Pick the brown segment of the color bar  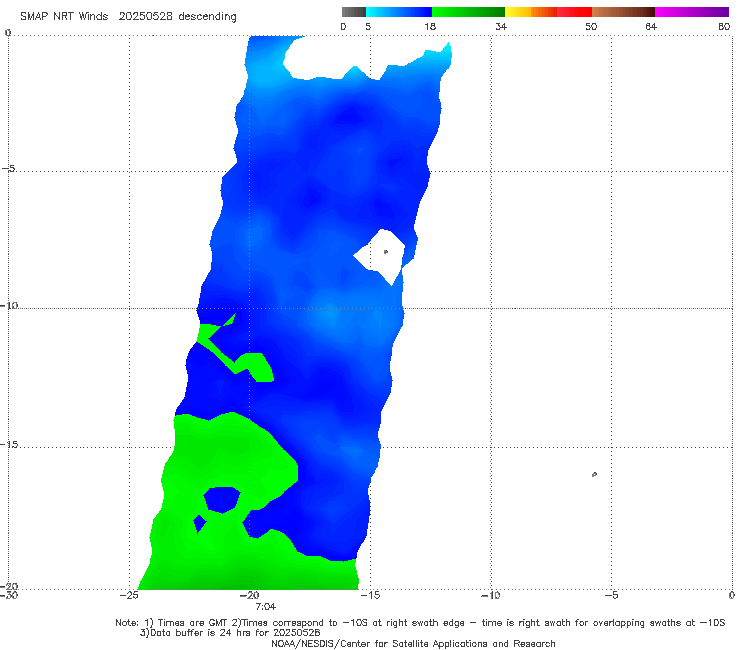pos(623,12)
